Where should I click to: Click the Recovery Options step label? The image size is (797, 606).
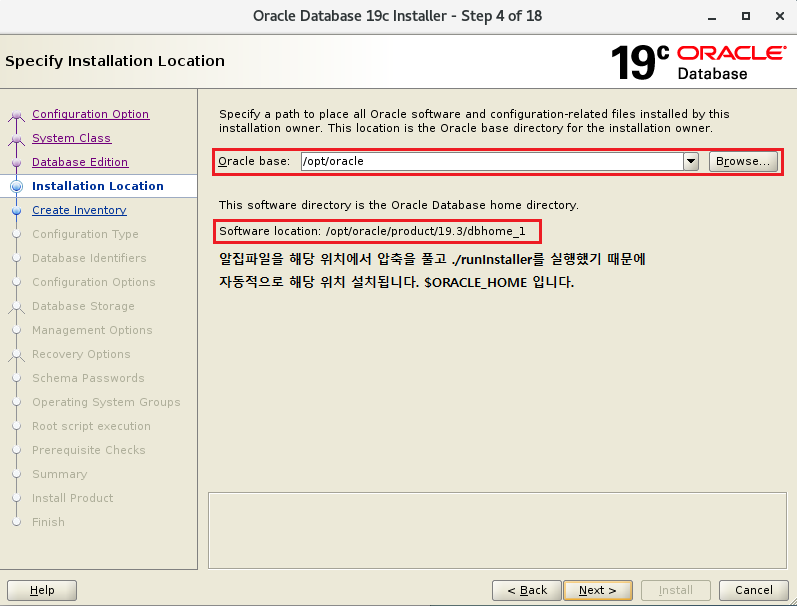(x=81, y=354)
